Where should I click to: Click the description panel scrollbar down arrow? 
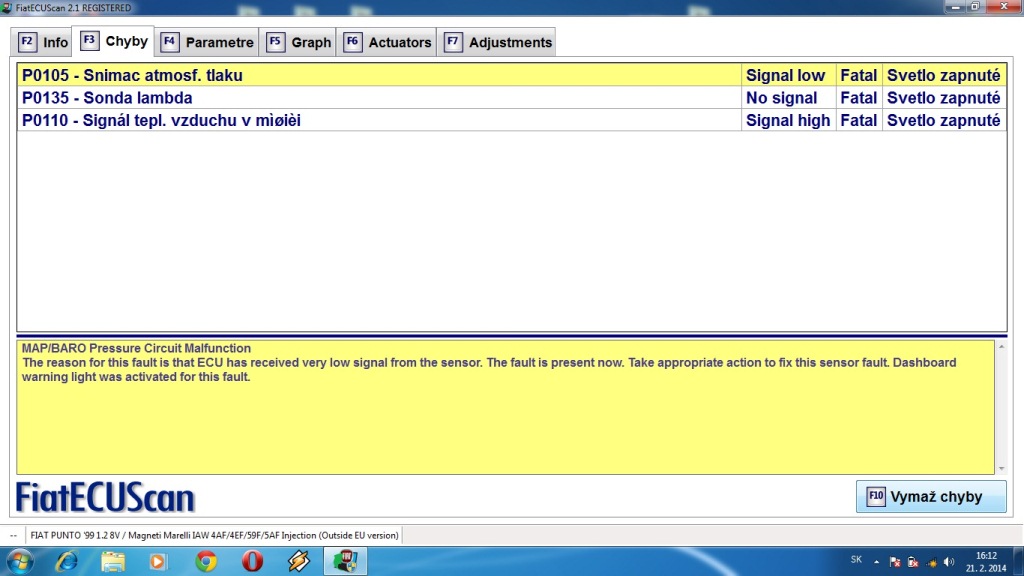[1001, 467]
